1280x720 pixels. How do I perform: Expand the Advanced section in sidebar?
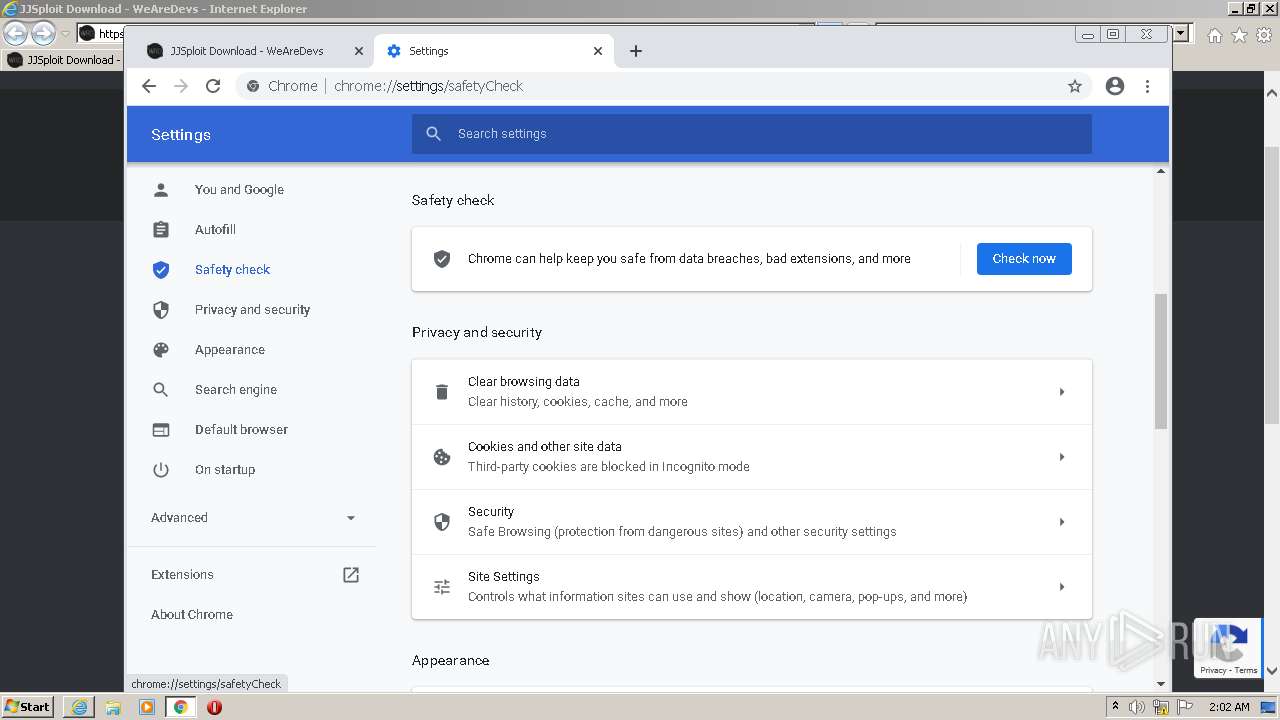click(251, 518)
